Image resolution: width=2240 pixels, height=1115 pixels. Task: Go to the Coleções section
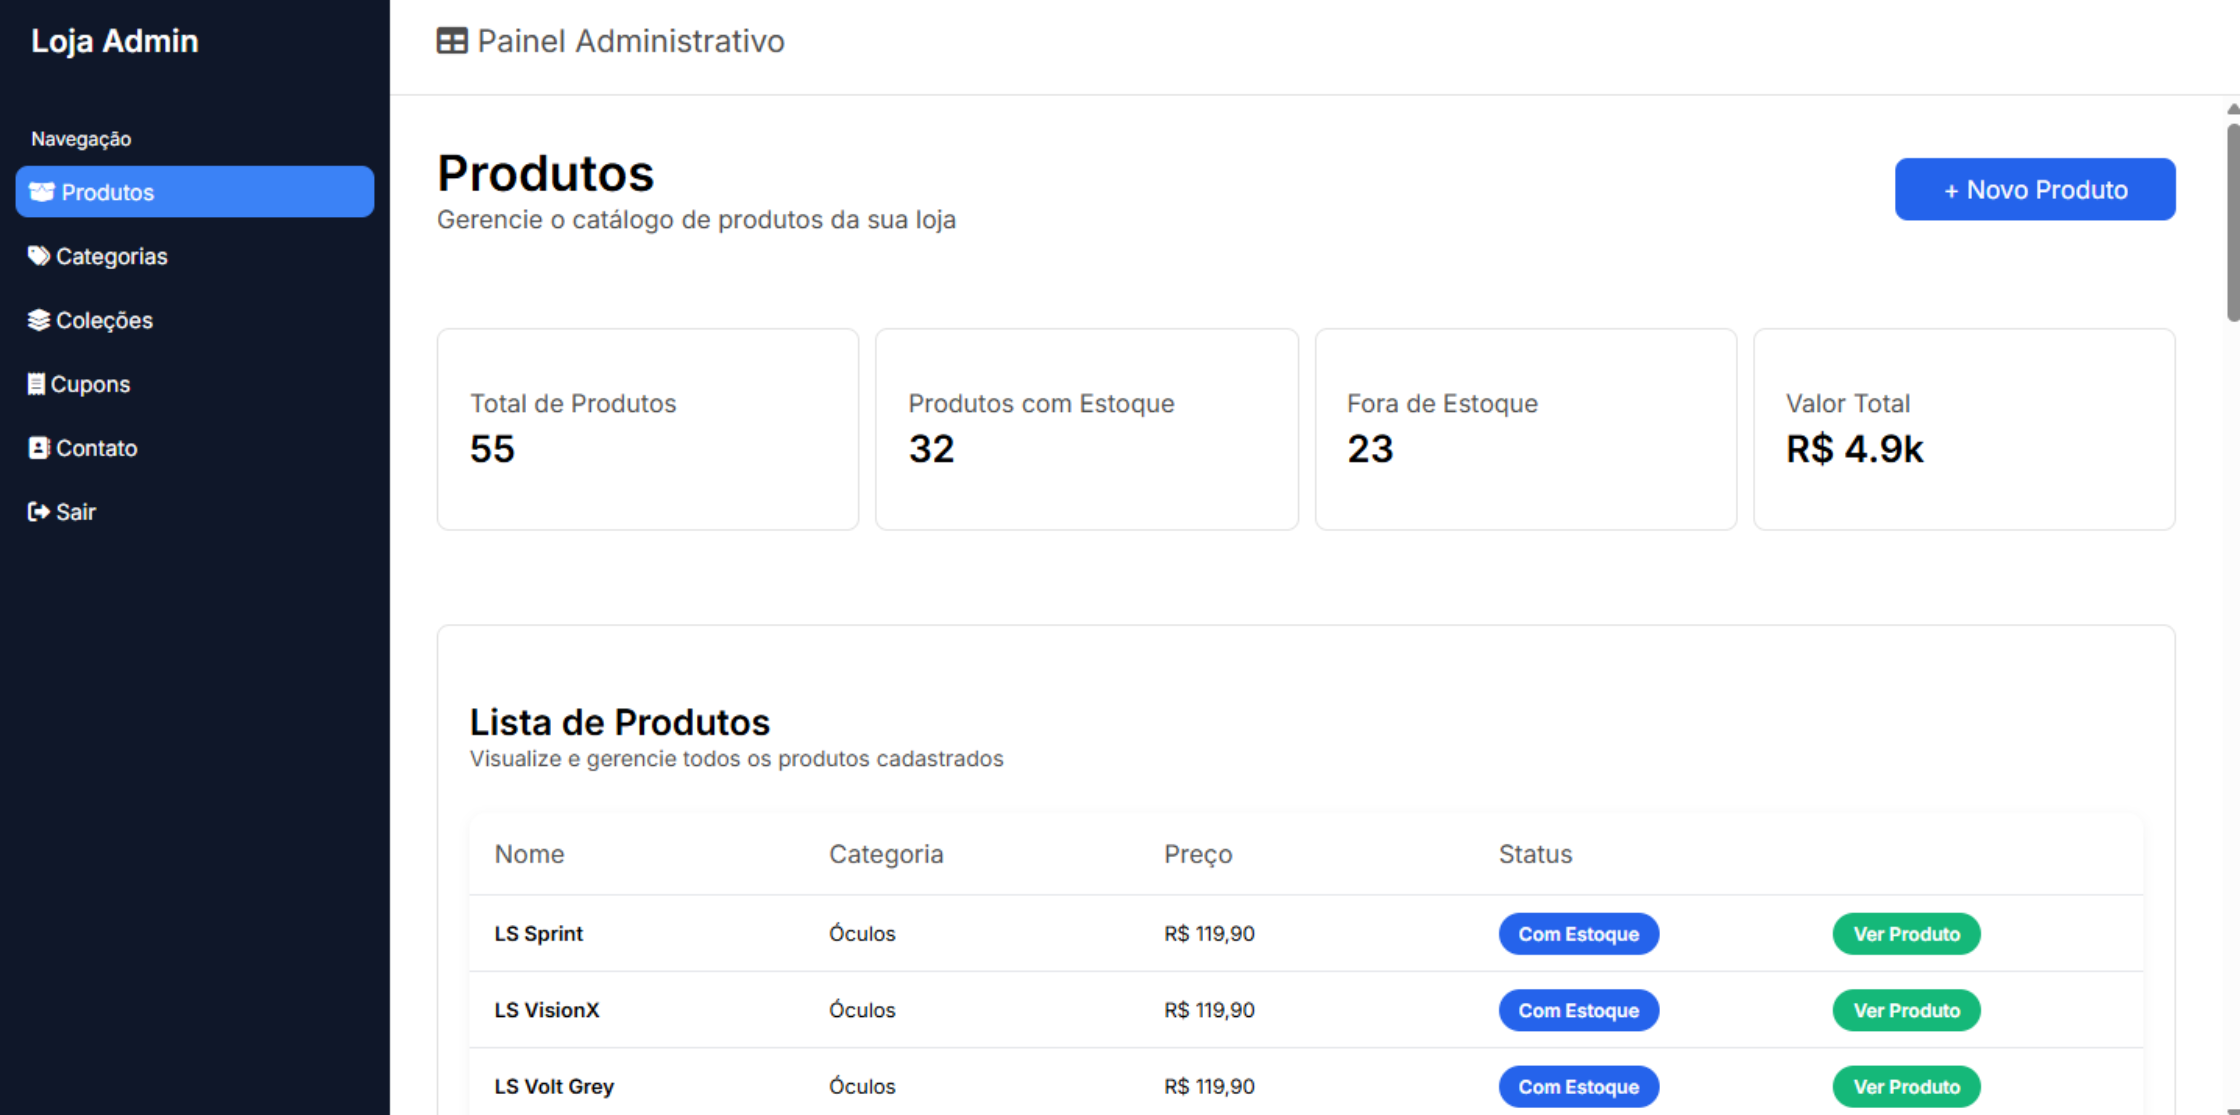coord(104,320)
